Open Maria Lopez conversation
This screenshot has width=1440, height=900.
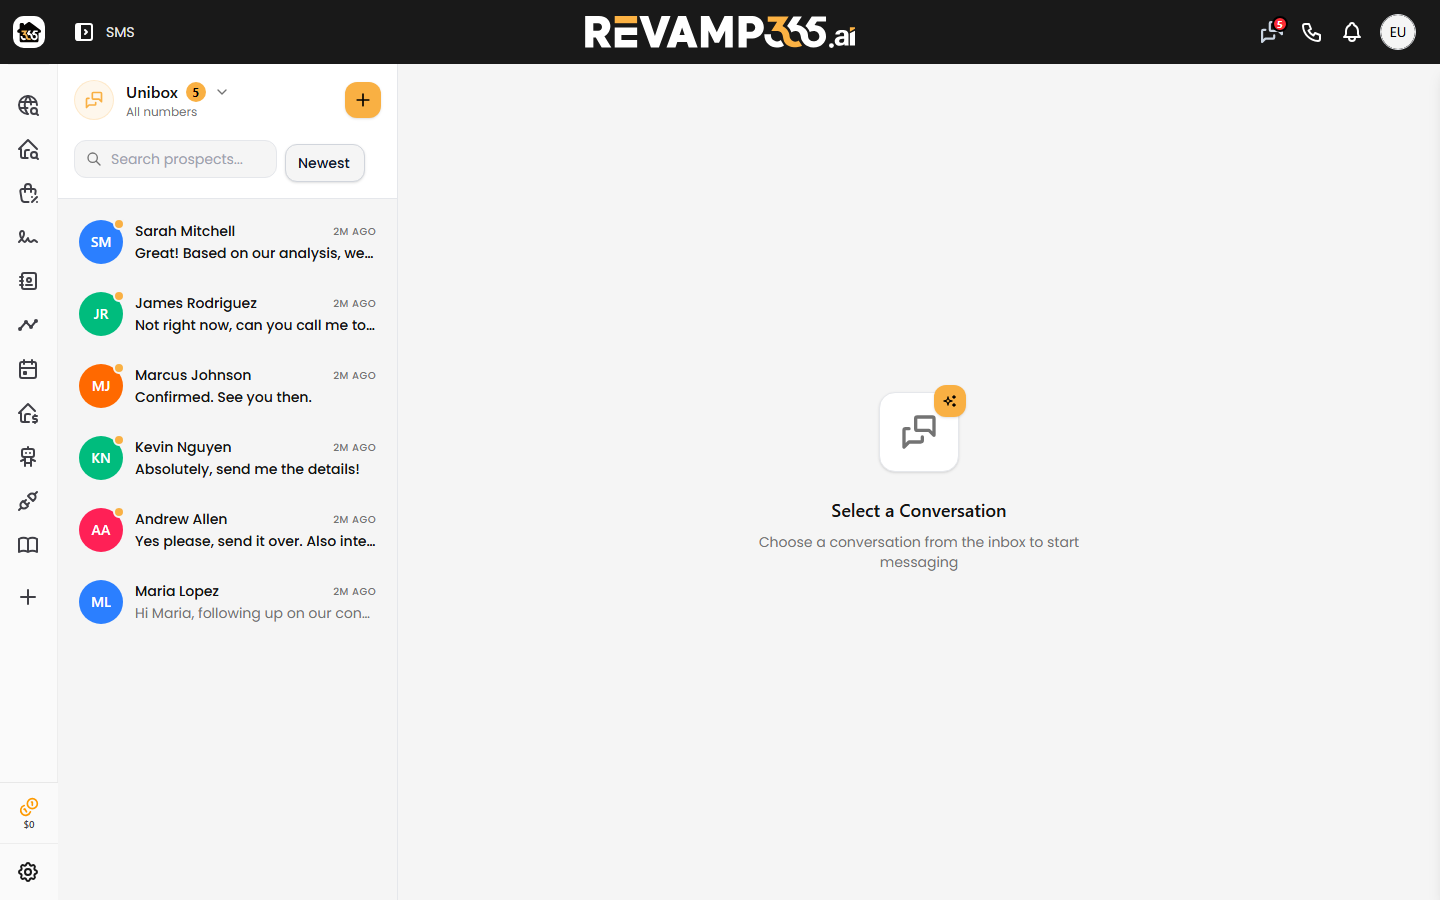pos(228,602)
